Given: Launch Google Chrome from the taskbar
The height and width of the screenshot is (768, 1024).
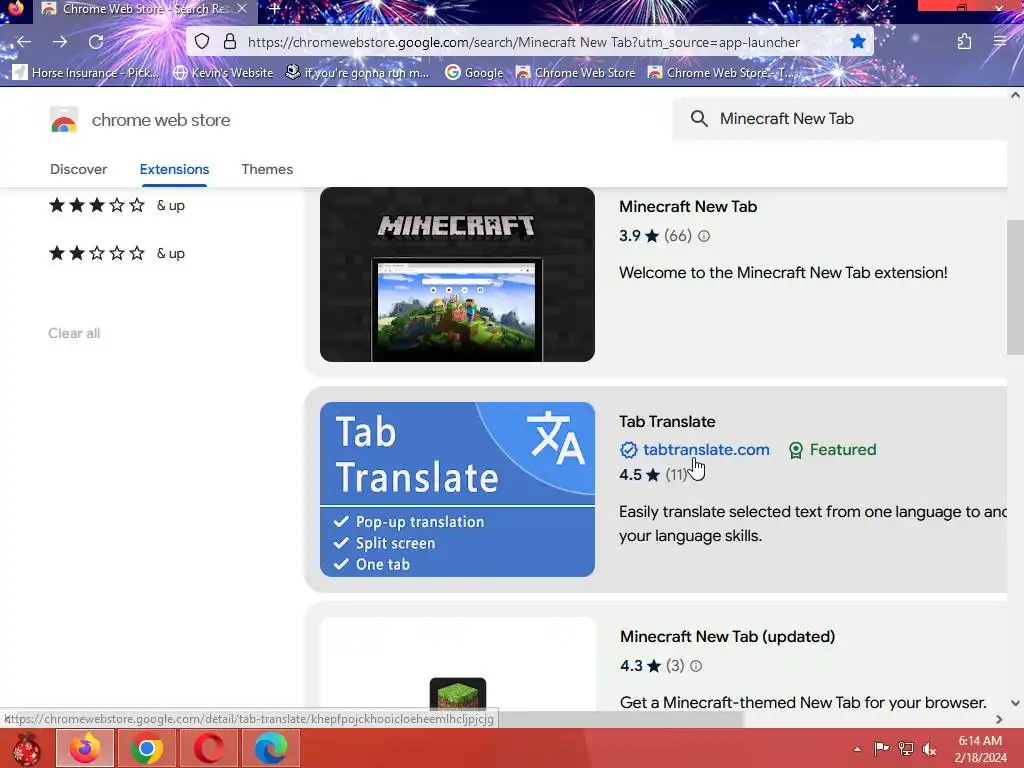Looking at the screenshot, I should point(147,748).
